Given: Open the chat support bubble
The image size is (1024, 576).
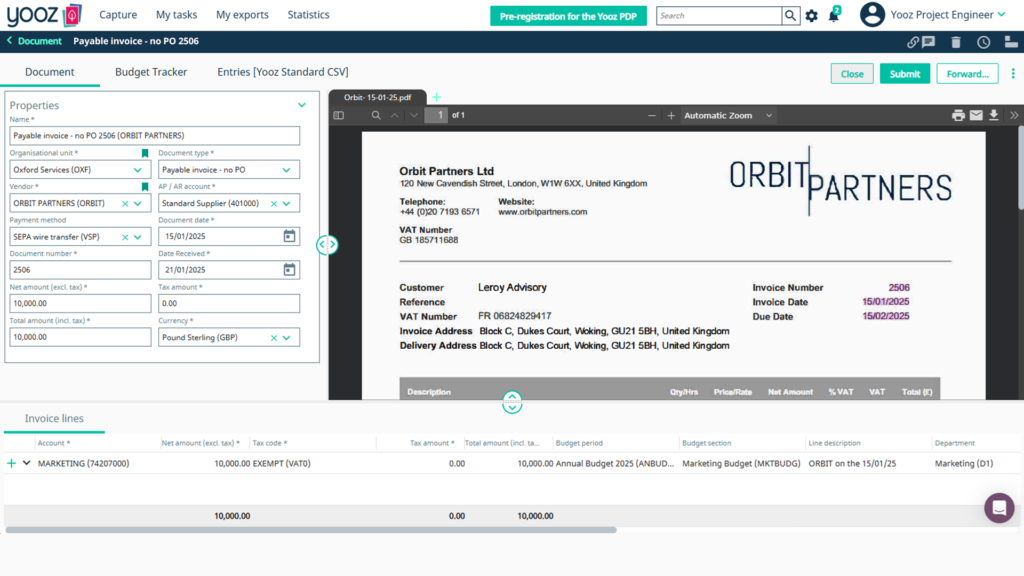Looking at the screenshot, I should coord(999,507).
